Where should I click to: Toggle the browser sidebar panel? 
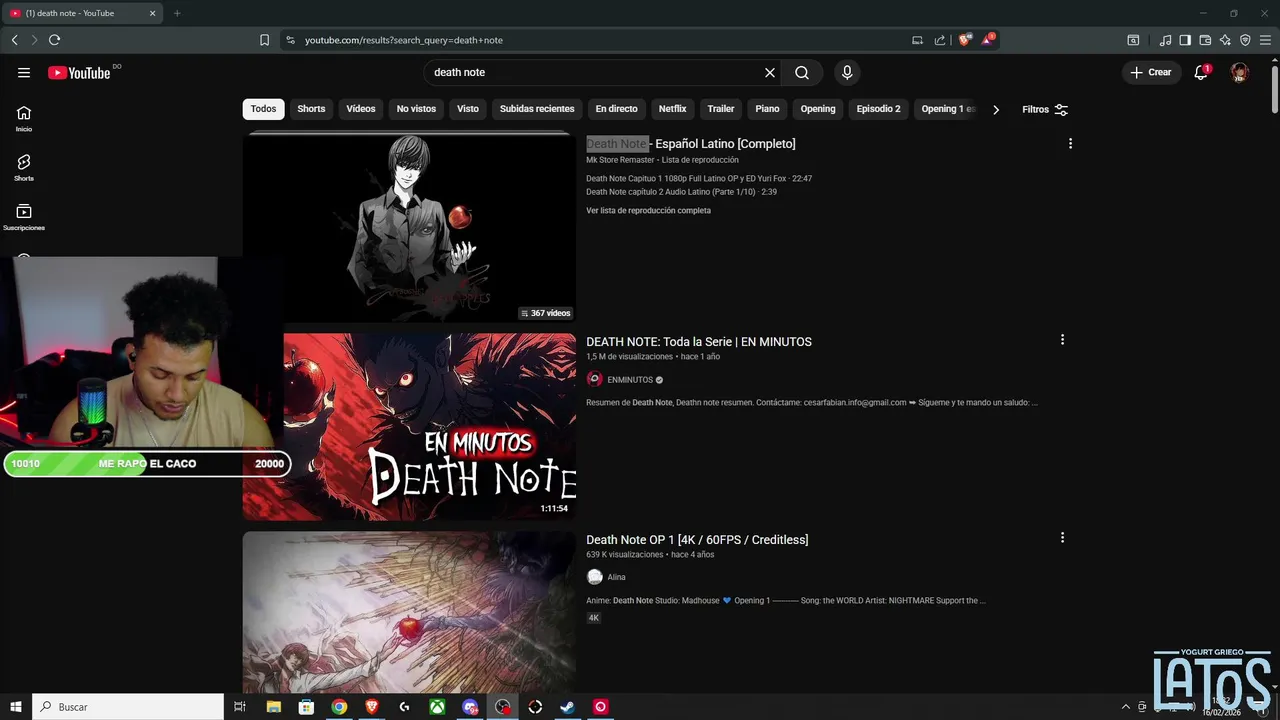tap(1185, 40)
